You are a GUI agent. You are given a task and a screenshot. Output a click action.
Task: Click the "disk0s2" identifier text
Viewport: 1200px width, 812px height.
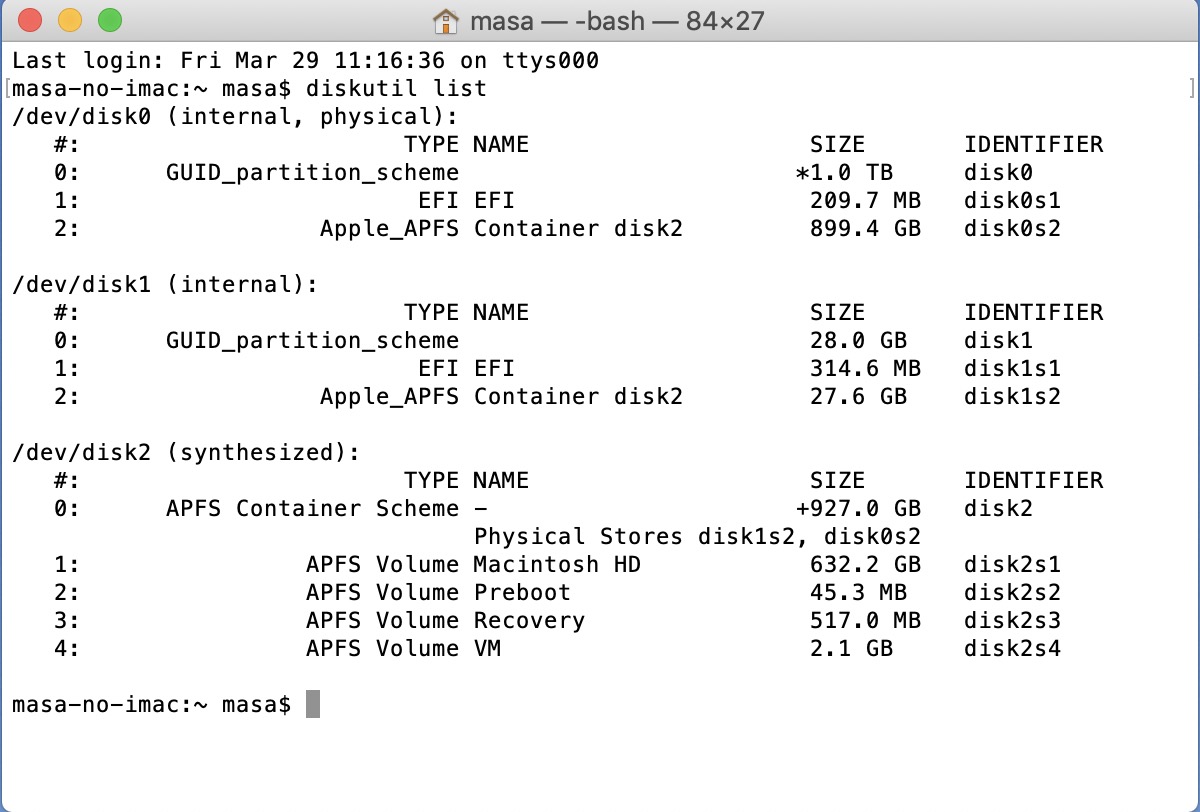(x=1012, y=228)
